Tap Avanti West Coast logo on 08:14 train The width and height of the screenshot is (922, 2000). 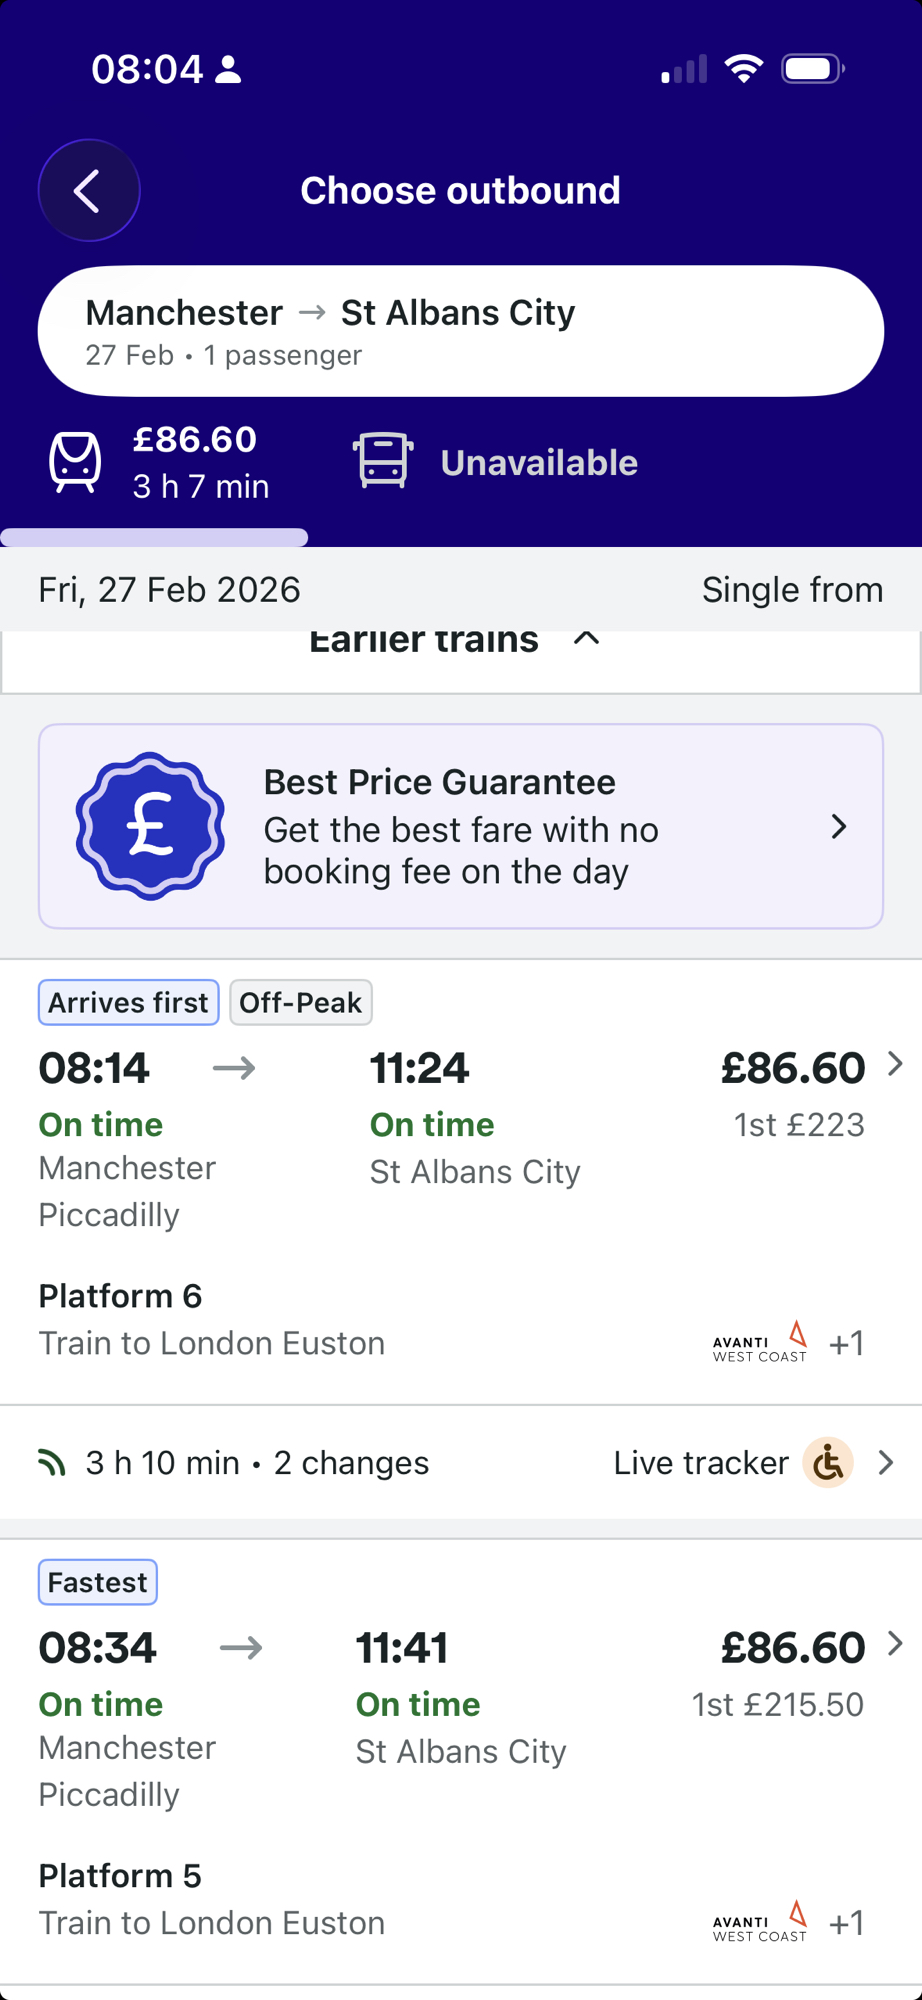(x=760, y=1343)
